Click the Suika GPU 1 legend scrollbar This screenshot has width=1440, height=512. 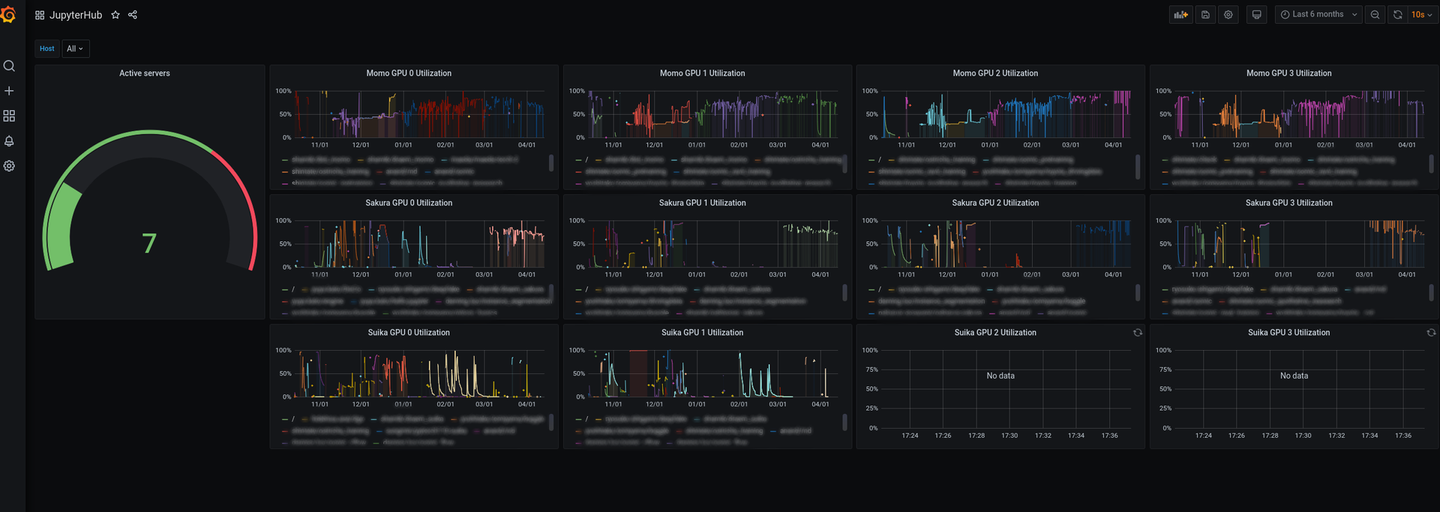coord(845,422)
